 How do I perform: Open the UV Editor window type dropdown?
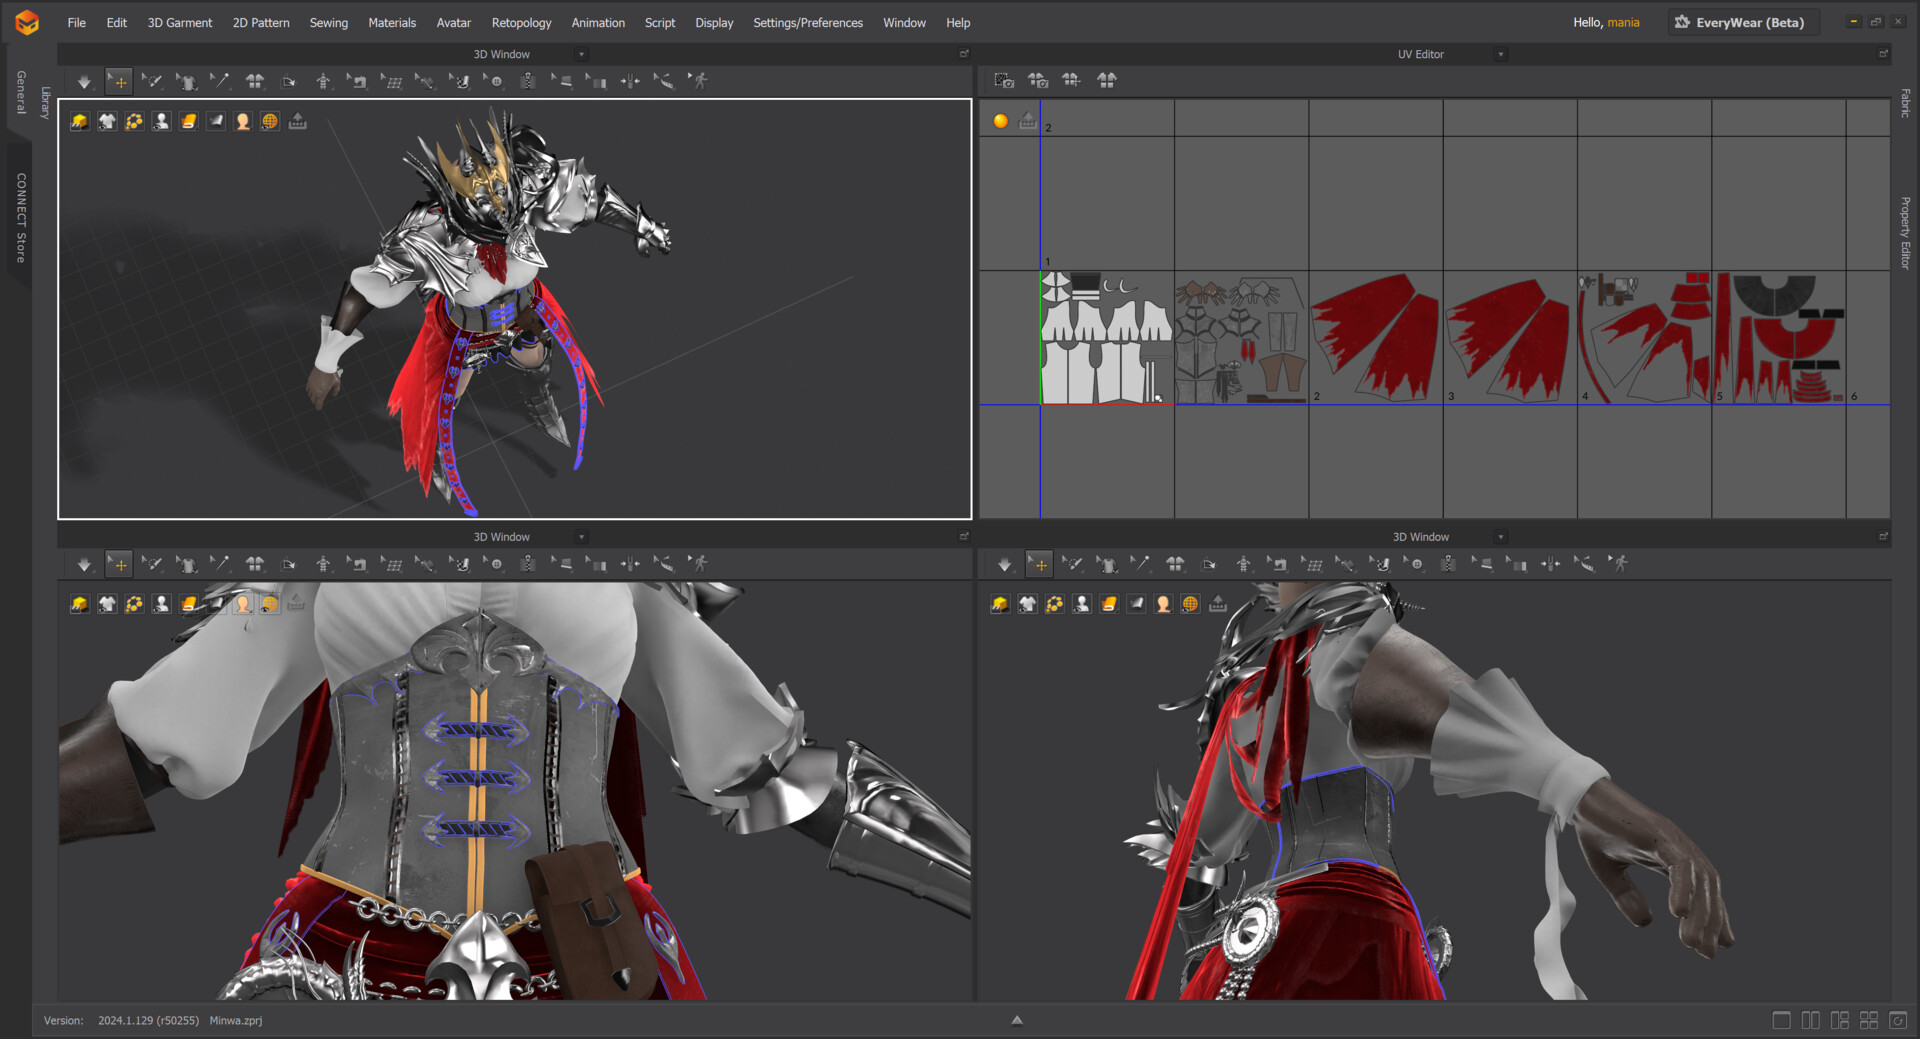coord(1500,55)
